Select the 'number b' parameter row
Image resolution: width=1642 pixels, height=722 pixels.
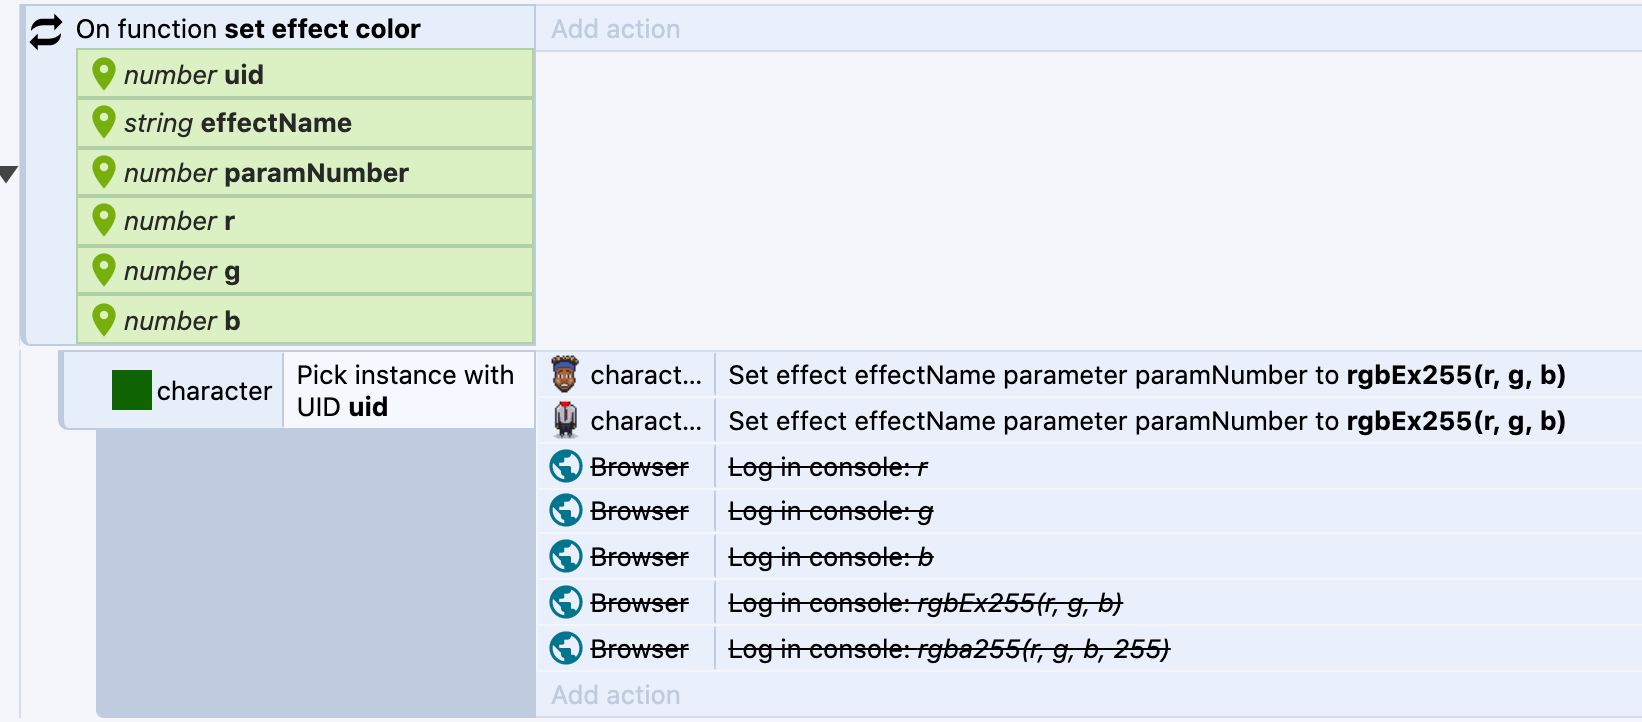tap(305, 320)
